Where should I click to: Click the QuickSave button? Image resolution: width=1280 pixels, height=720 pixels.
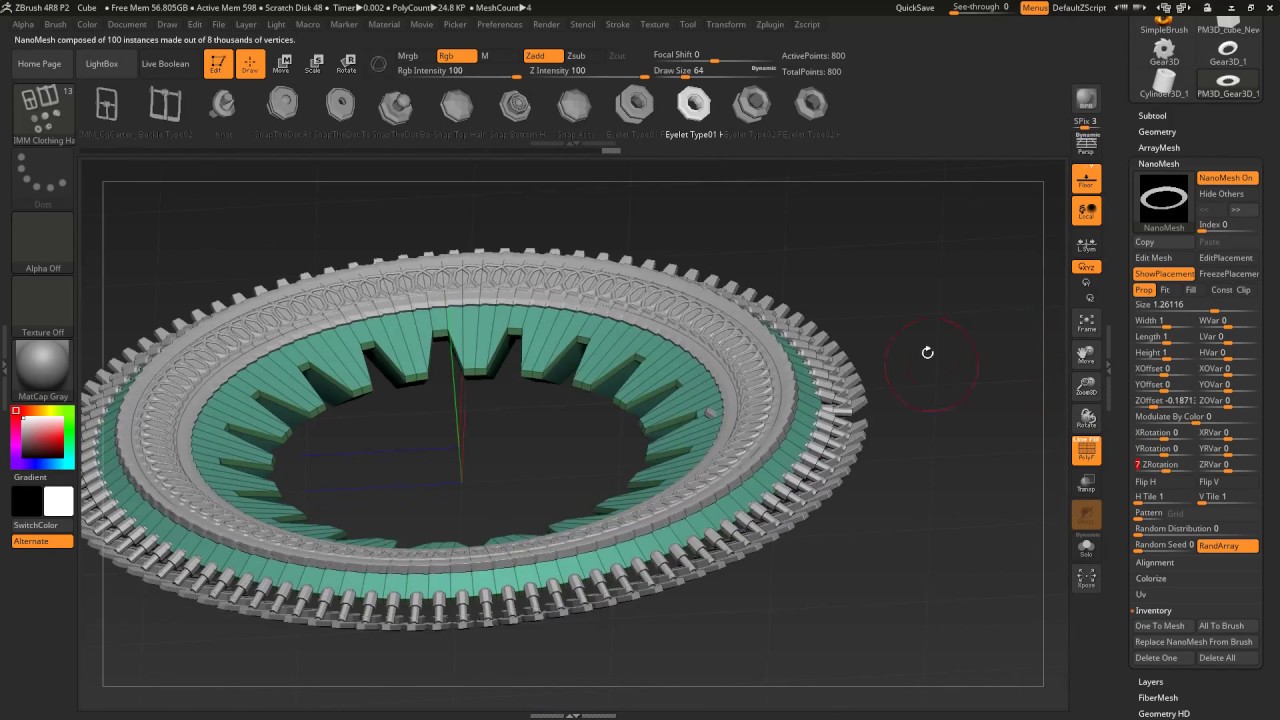(914, 8)
